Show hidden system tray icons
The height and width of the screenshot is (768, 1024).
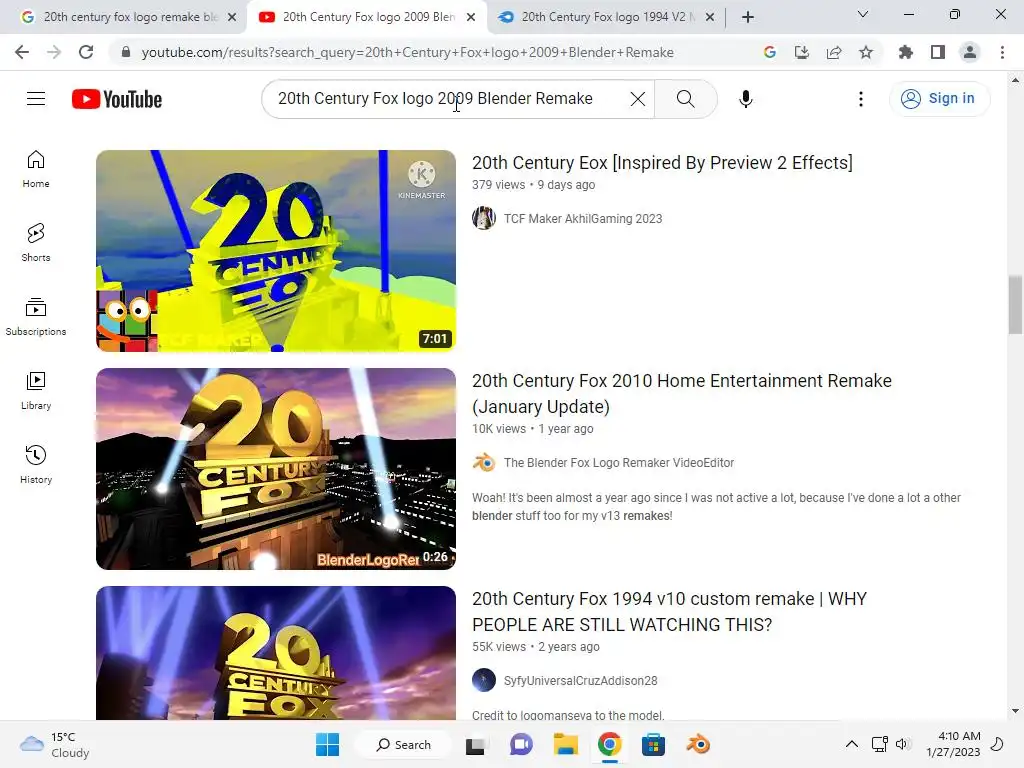tap(852, 744)
